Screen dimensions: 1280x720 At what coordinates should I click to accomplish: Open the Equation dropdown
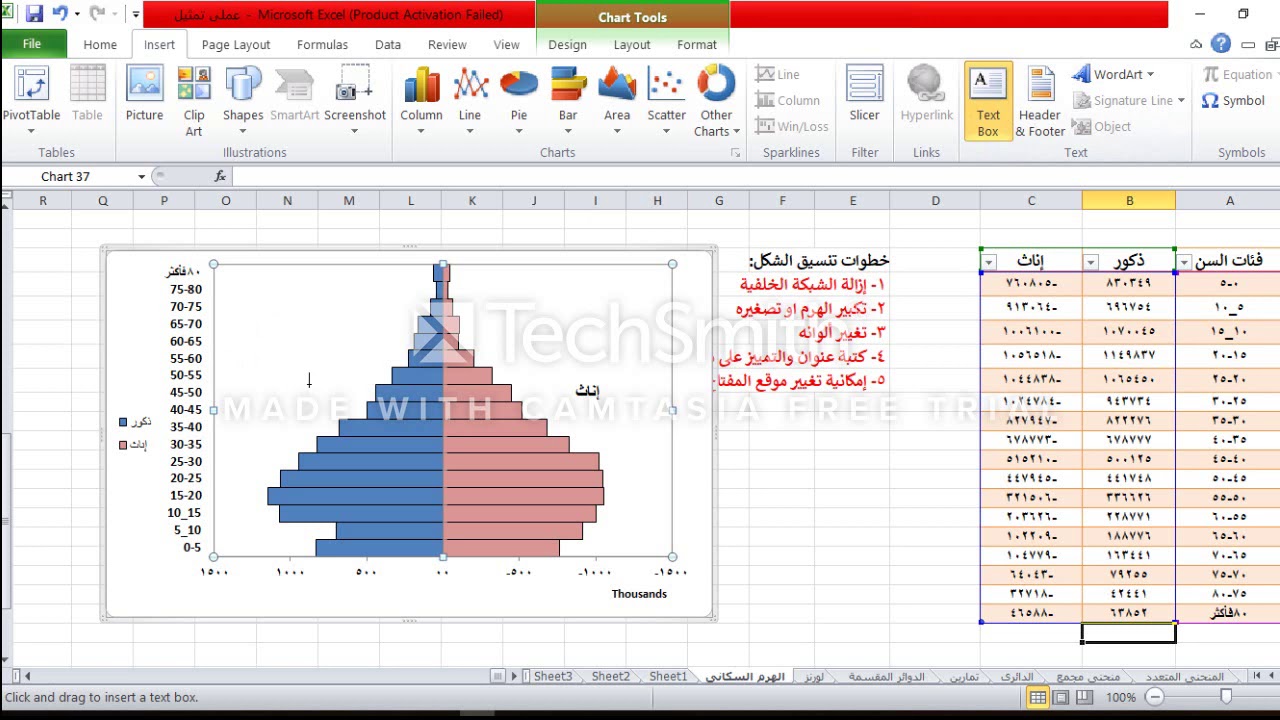[1239, 74]
